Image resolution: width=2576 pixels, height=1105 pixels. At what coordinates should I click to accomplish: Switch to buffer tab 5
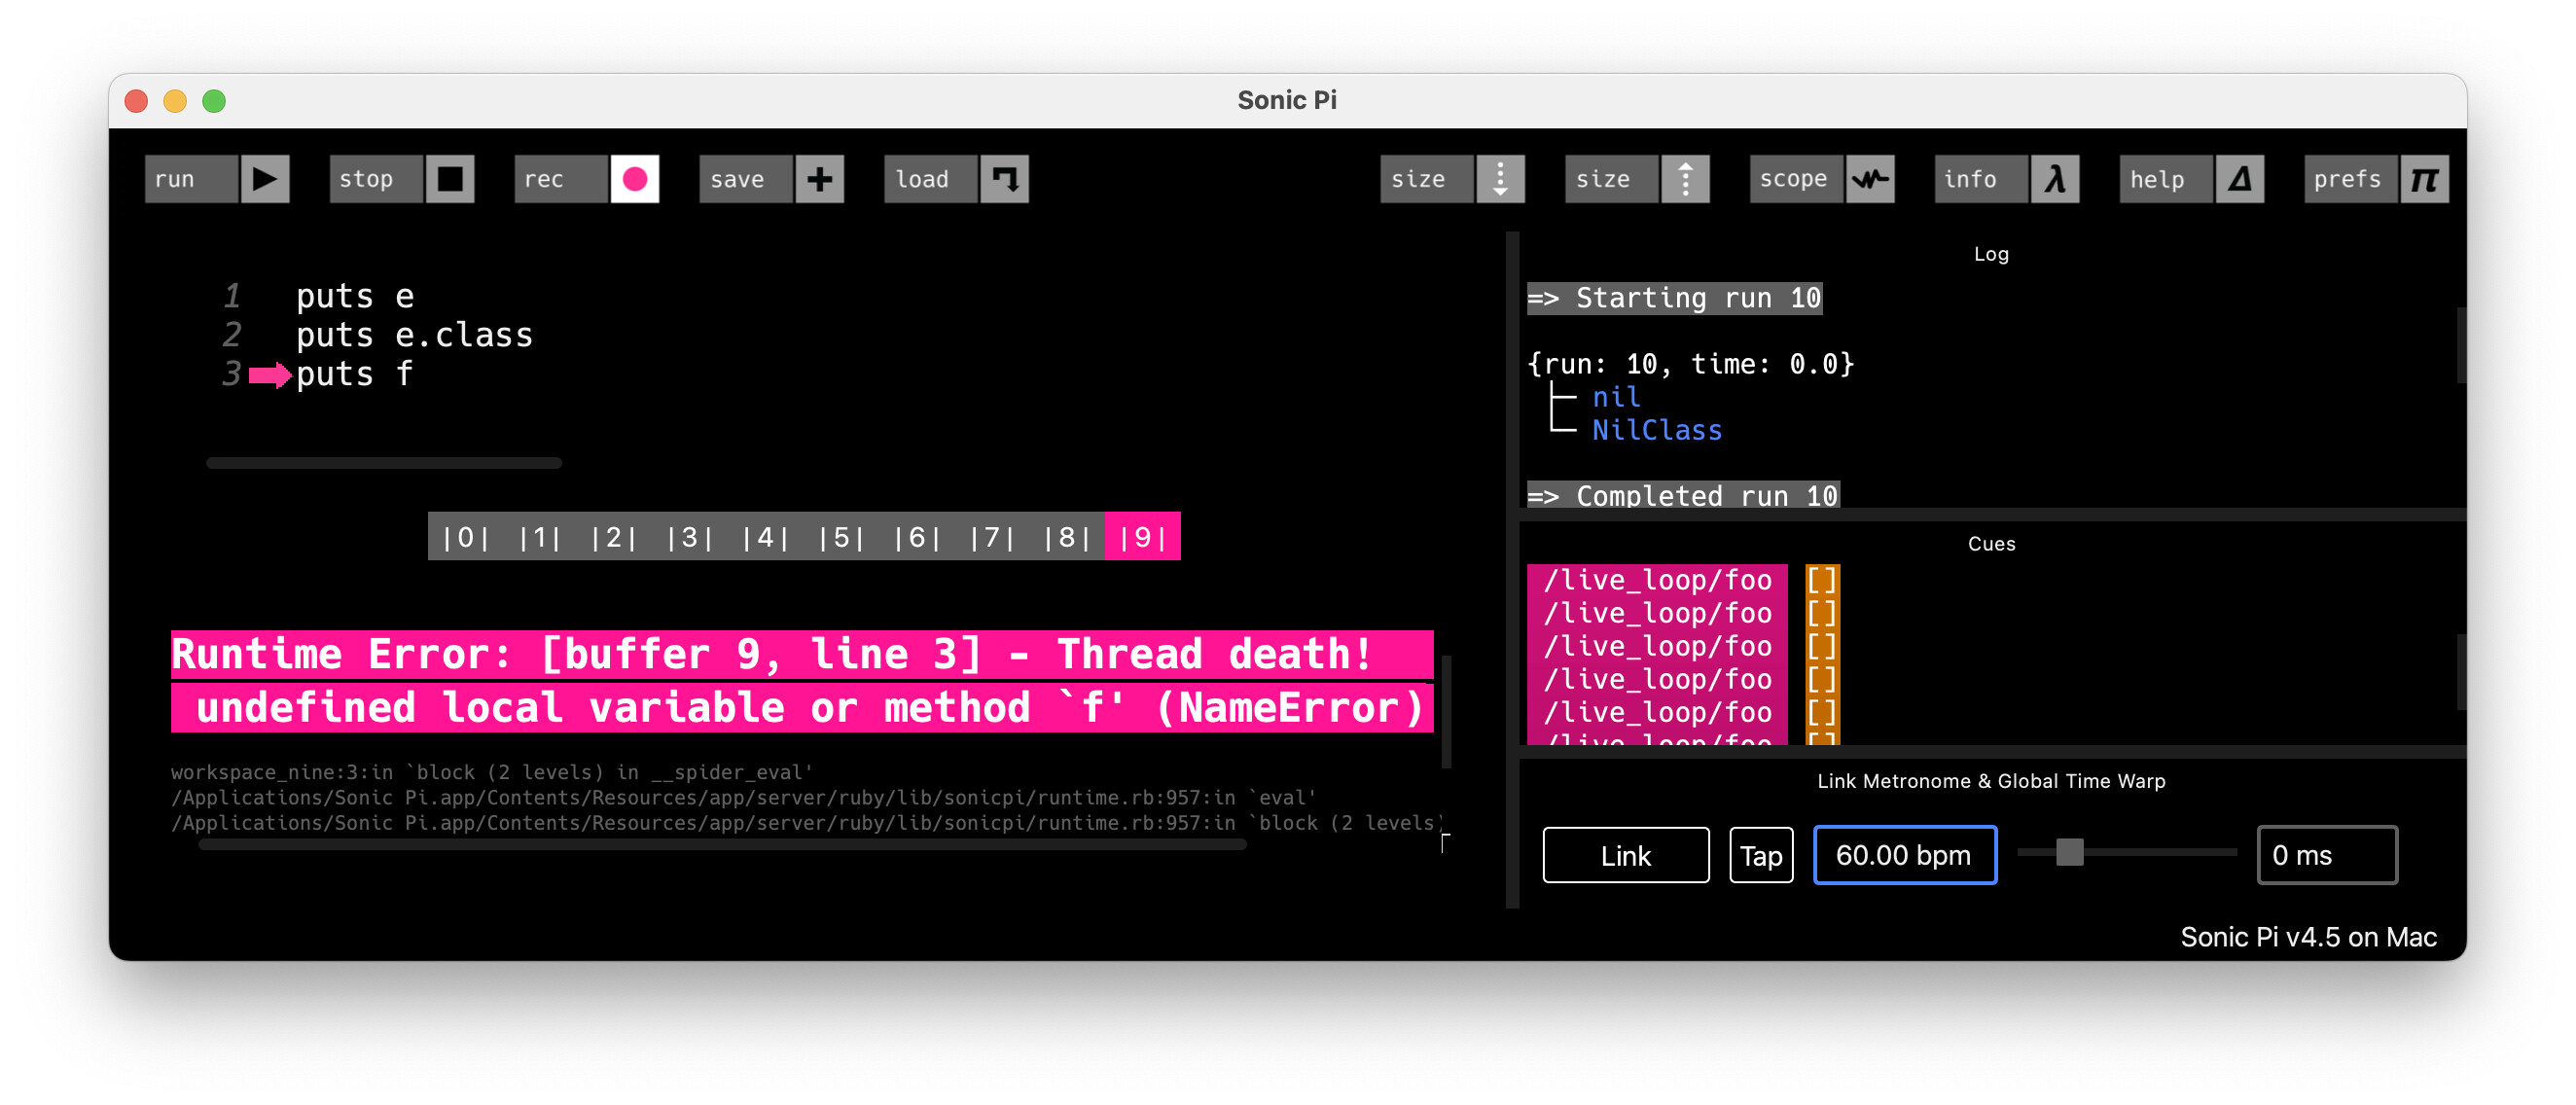click(x=841, y=537)
